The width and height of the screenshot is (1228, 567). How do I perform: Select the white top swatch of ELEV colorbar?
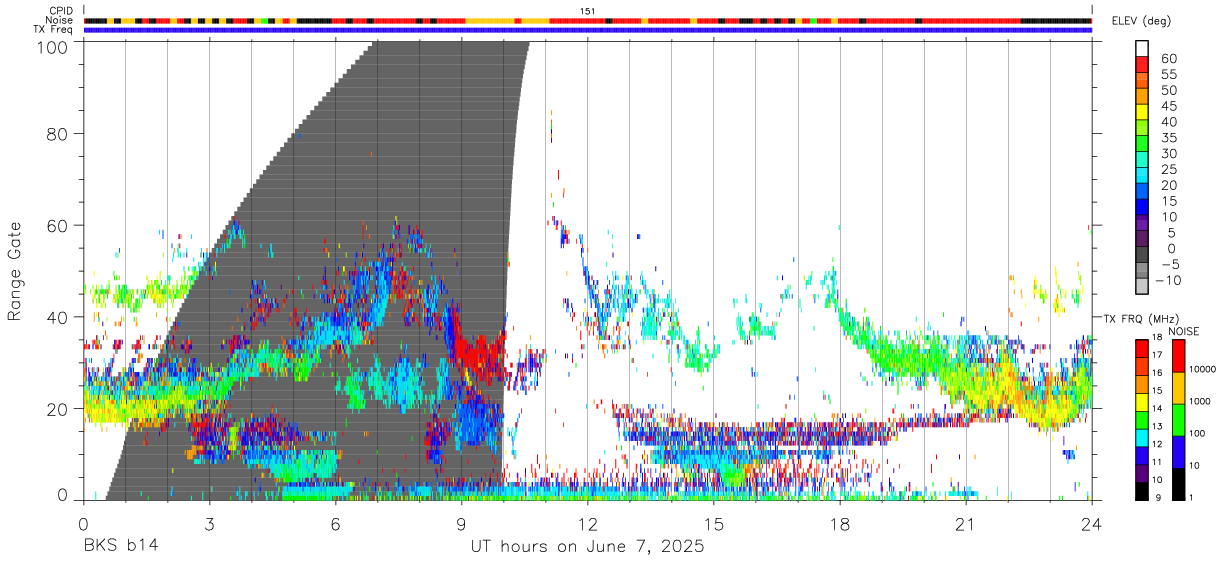click(x=1143, y=48)
